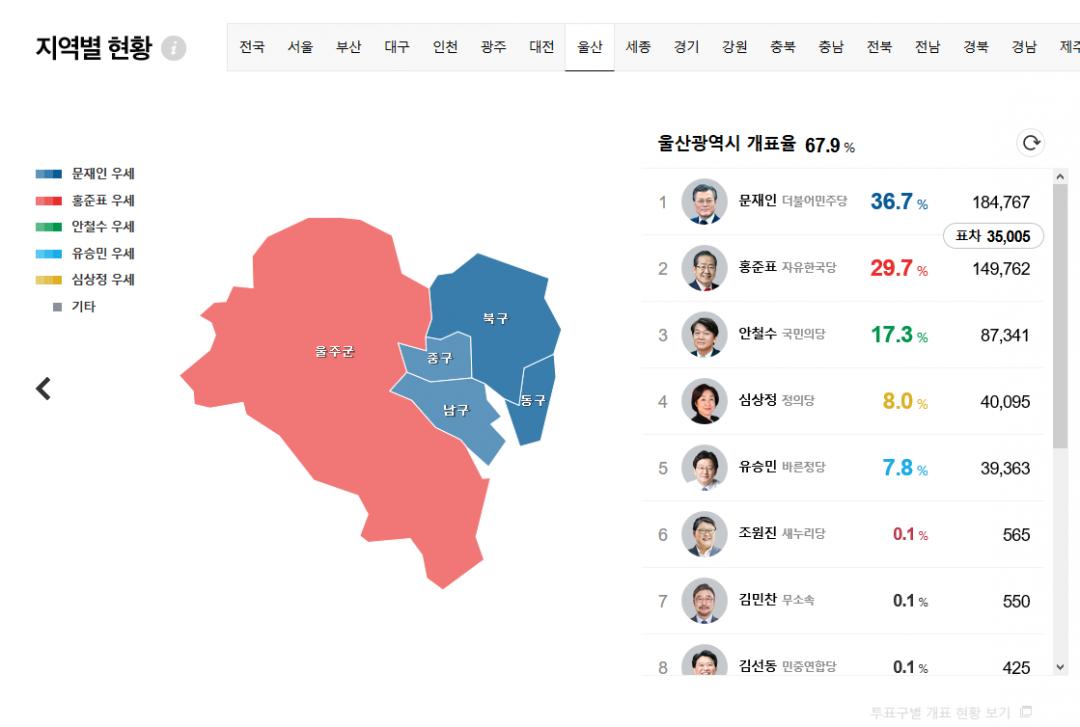The width and height of the screenshot is (1080, 727).
Task: Refresh the 울산광역시 vote count
Action: [x=1030, y=143]
